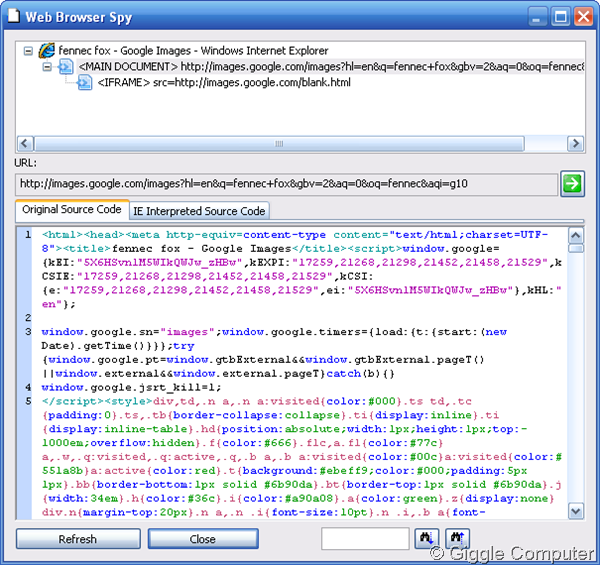The width and height of the screenshot is (600, 565).
Task: Click the find next binoculars button
Action: (x=427, y=538)
